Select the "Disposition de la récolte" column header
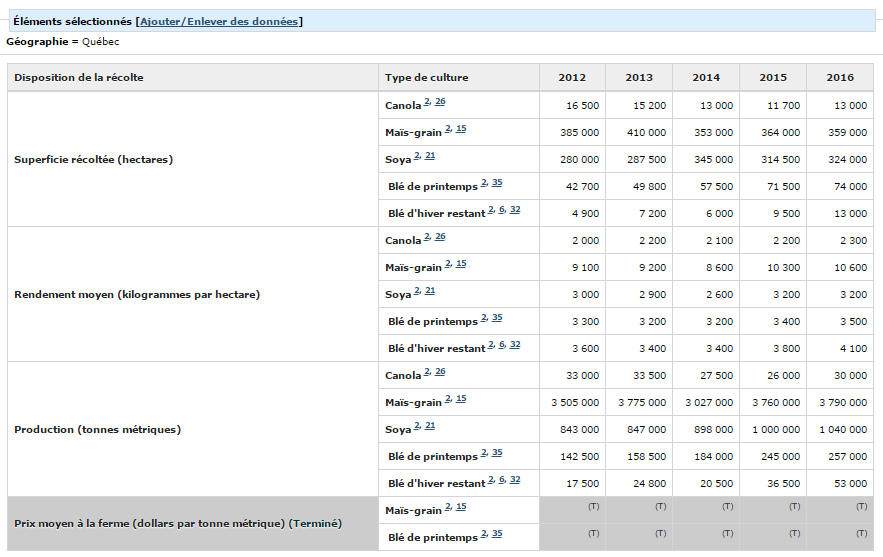 click(x=78, y=78)
